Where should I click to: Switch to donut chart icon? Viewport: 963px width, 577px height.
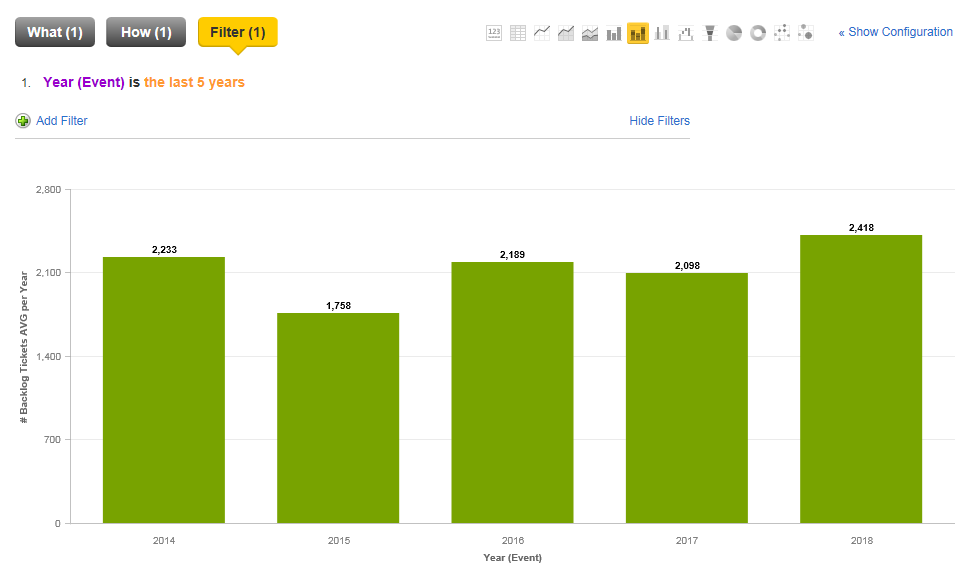pos(758,33)
